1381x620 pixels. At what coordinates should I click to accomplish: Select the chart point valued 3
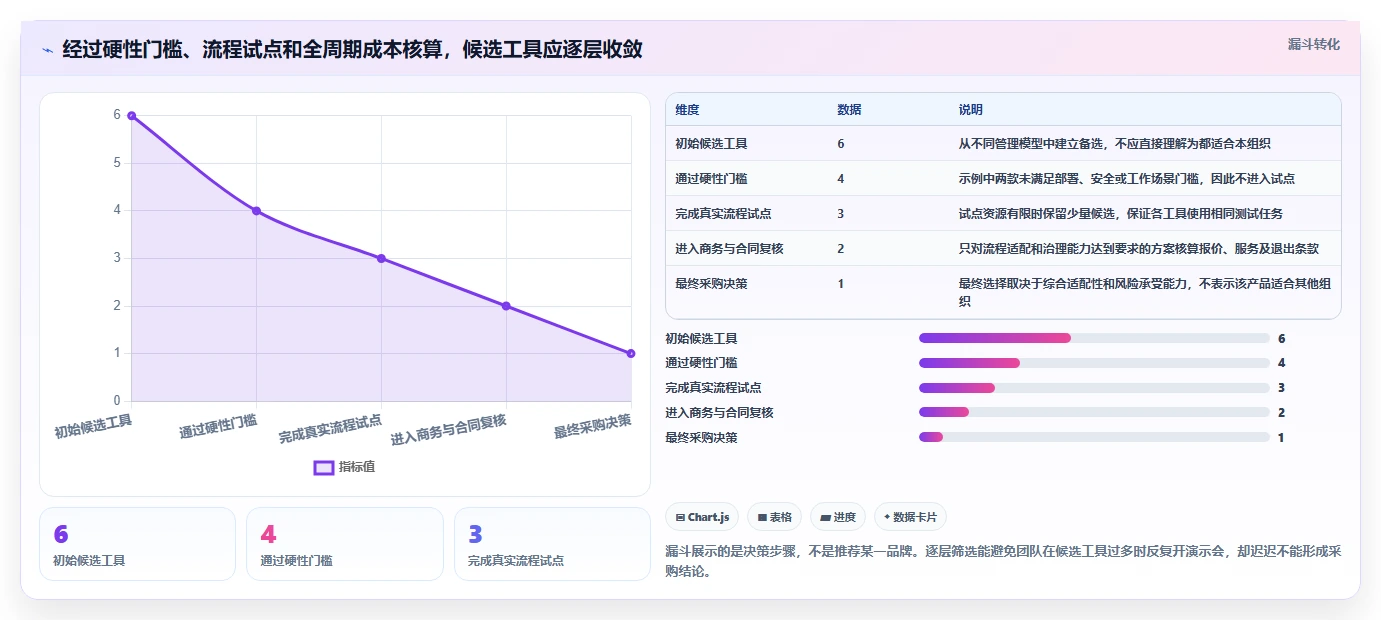point(381,258)
